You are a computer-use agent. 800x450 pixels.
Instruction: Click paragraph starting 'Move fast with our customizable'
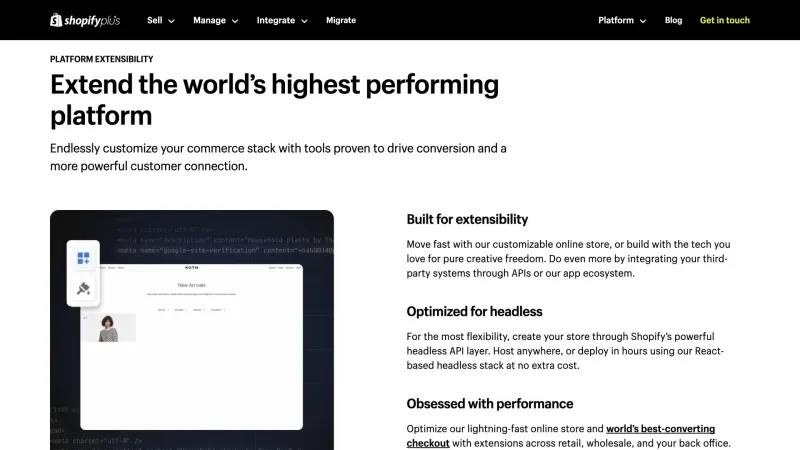click(568, 259)
